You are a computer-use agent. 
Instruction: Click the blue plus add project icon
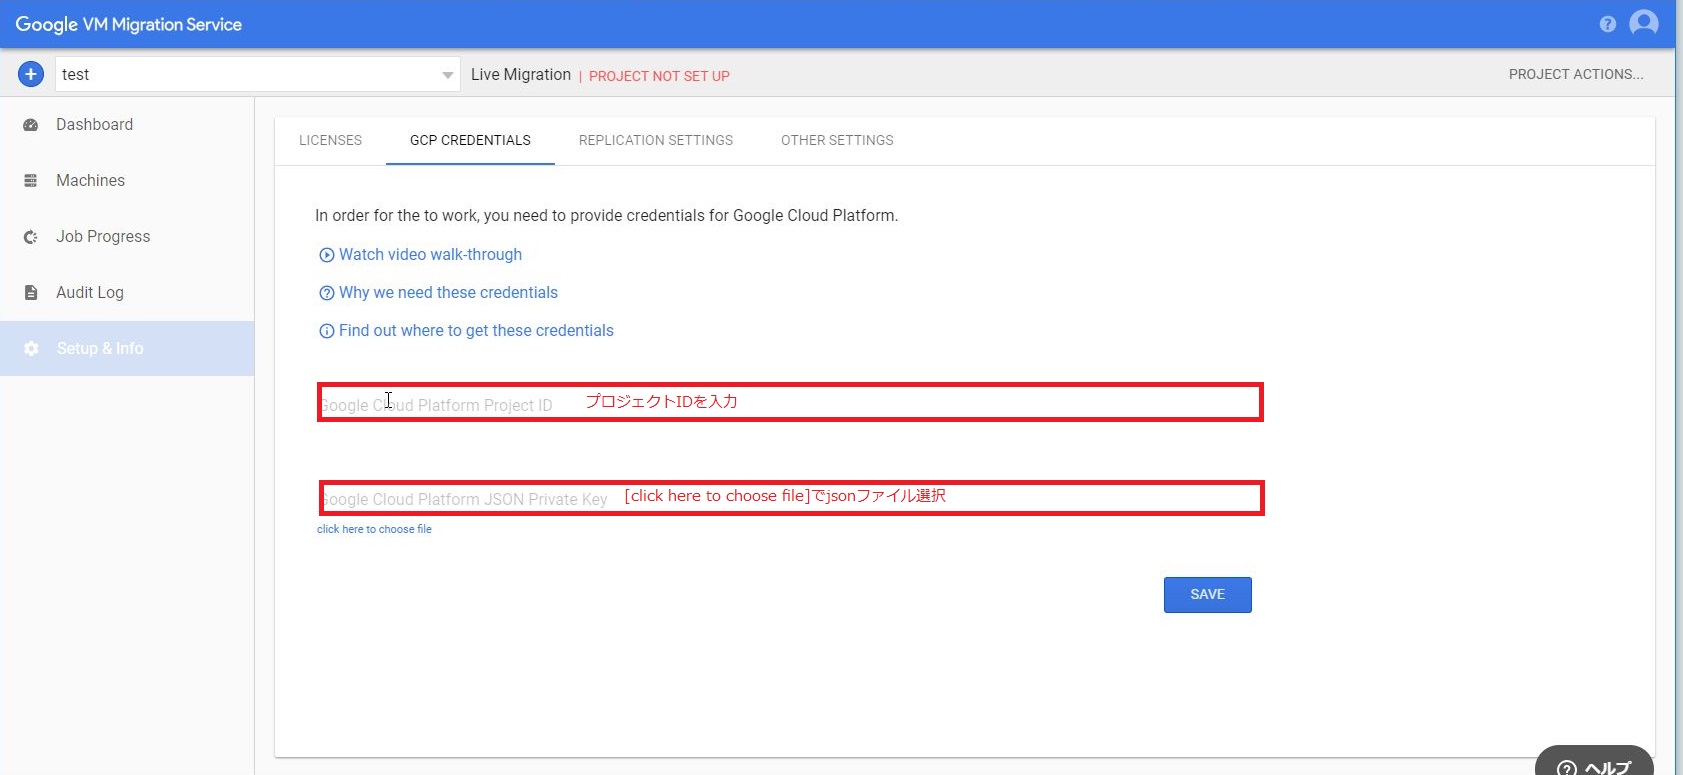pos(31,74)
